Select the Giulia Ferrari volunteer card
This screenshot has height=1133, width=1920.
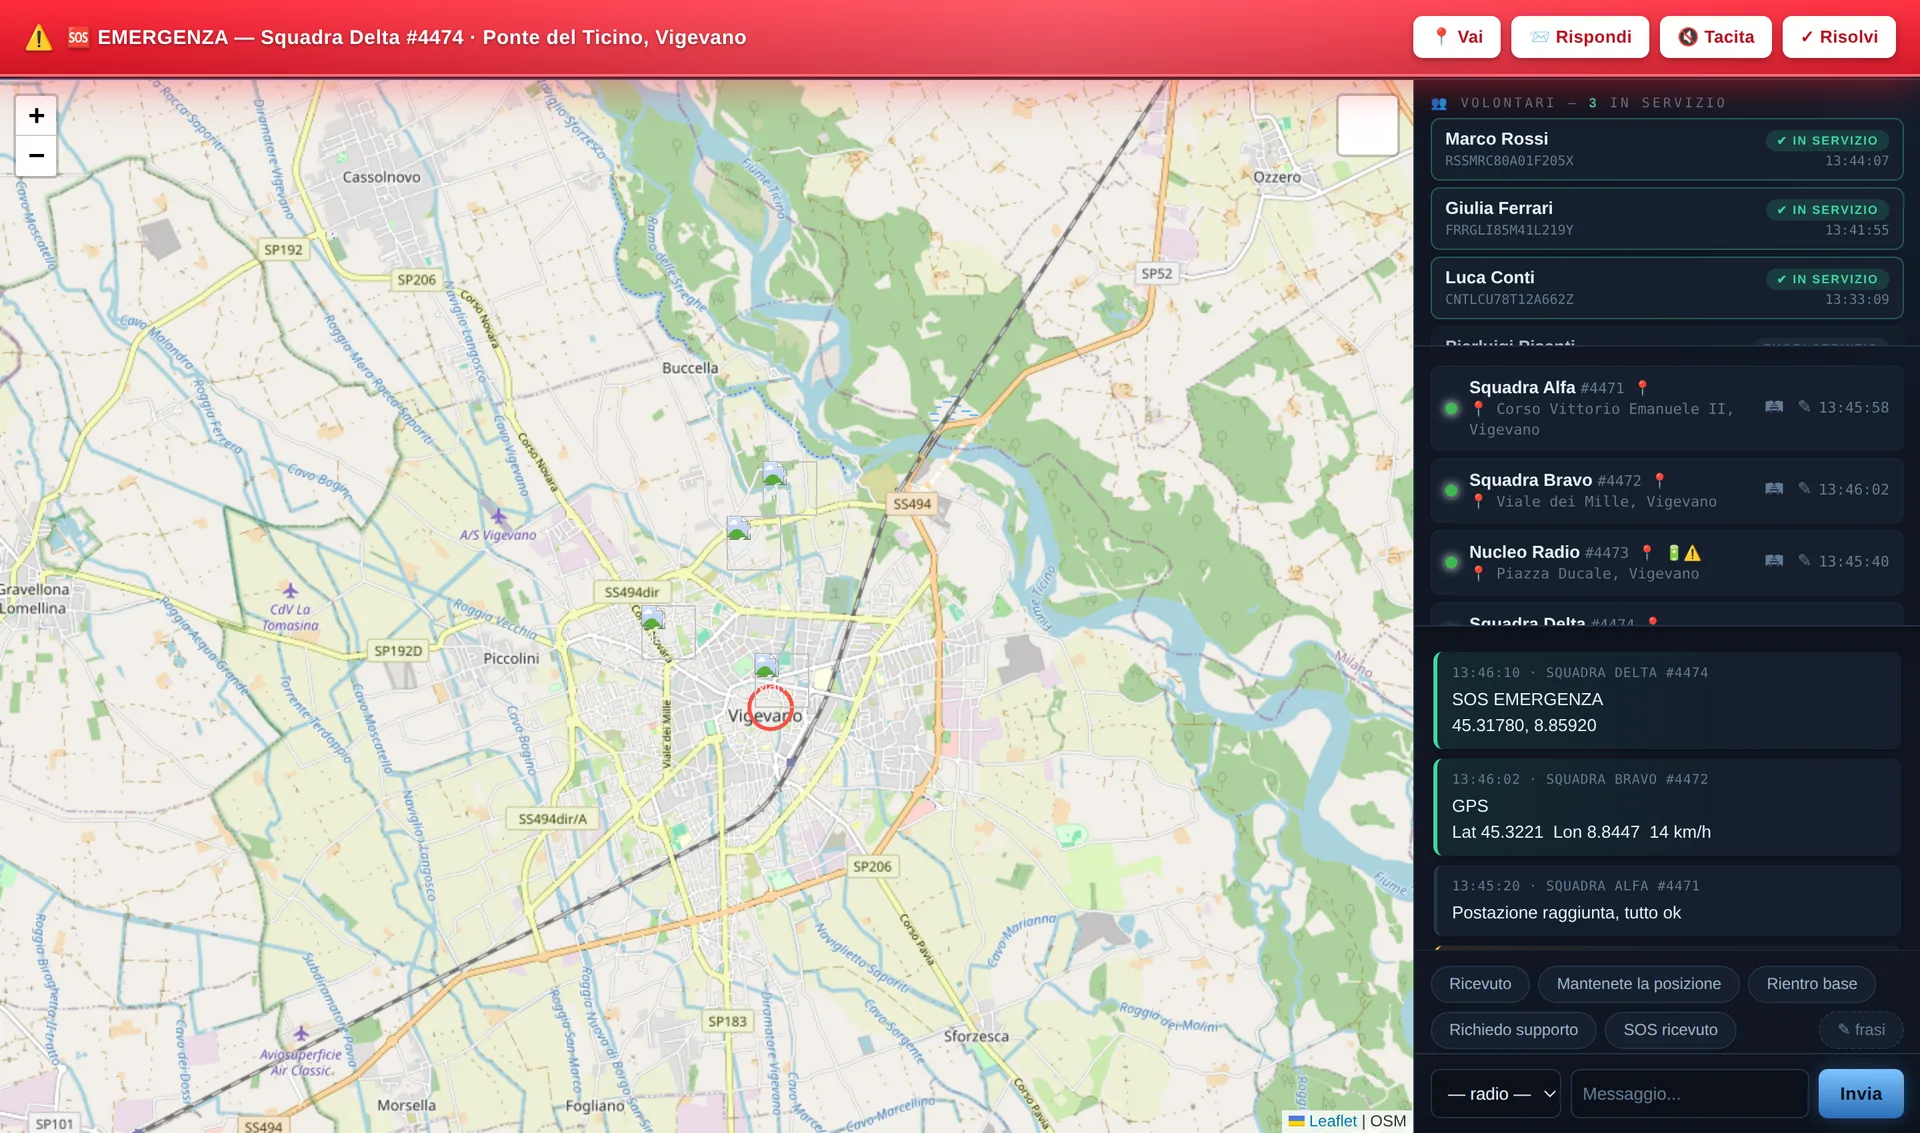[1666, 218]
